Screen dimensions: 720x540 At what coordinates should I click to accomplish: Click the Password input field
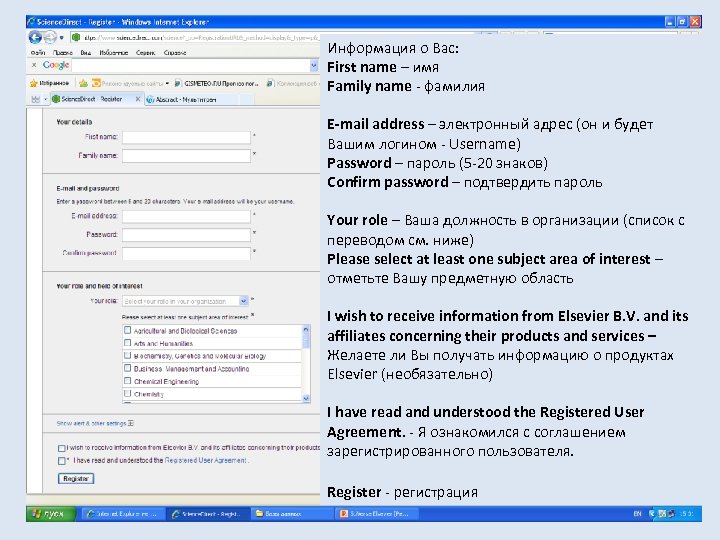[x=186, y=235]
